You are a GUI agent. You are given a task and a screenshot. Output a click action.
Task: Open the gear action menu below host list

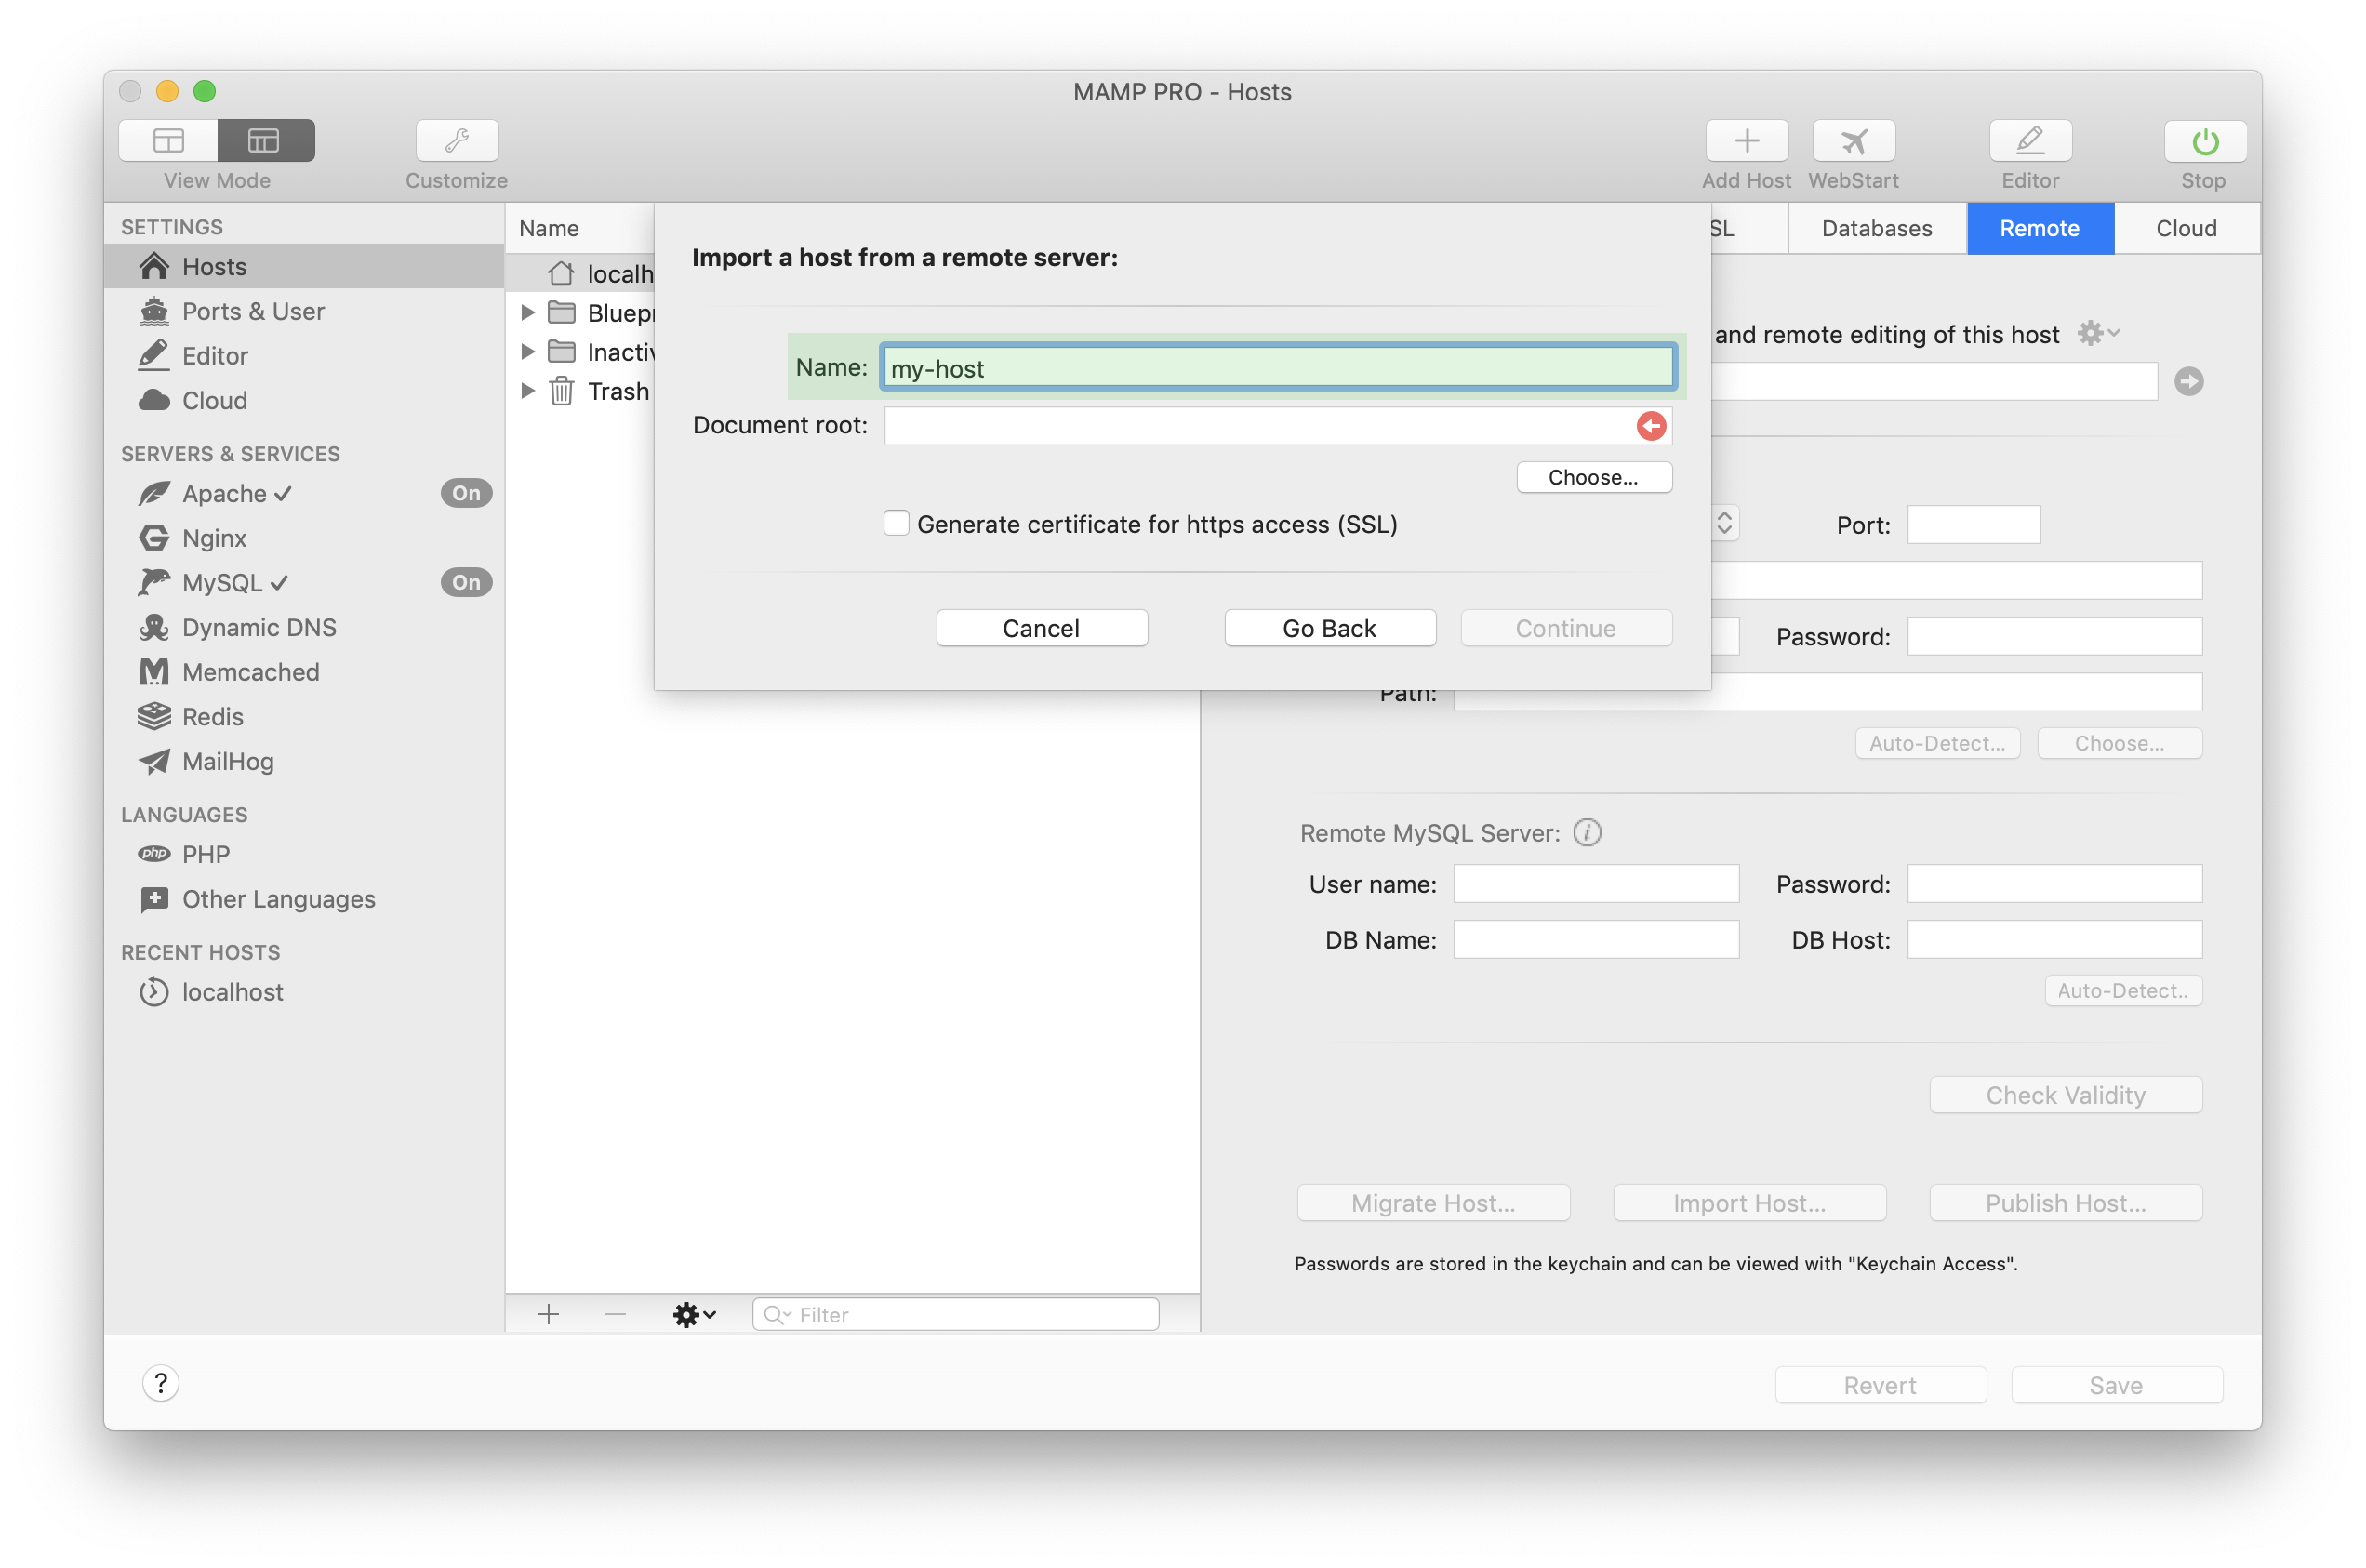tap(693, 1314)
